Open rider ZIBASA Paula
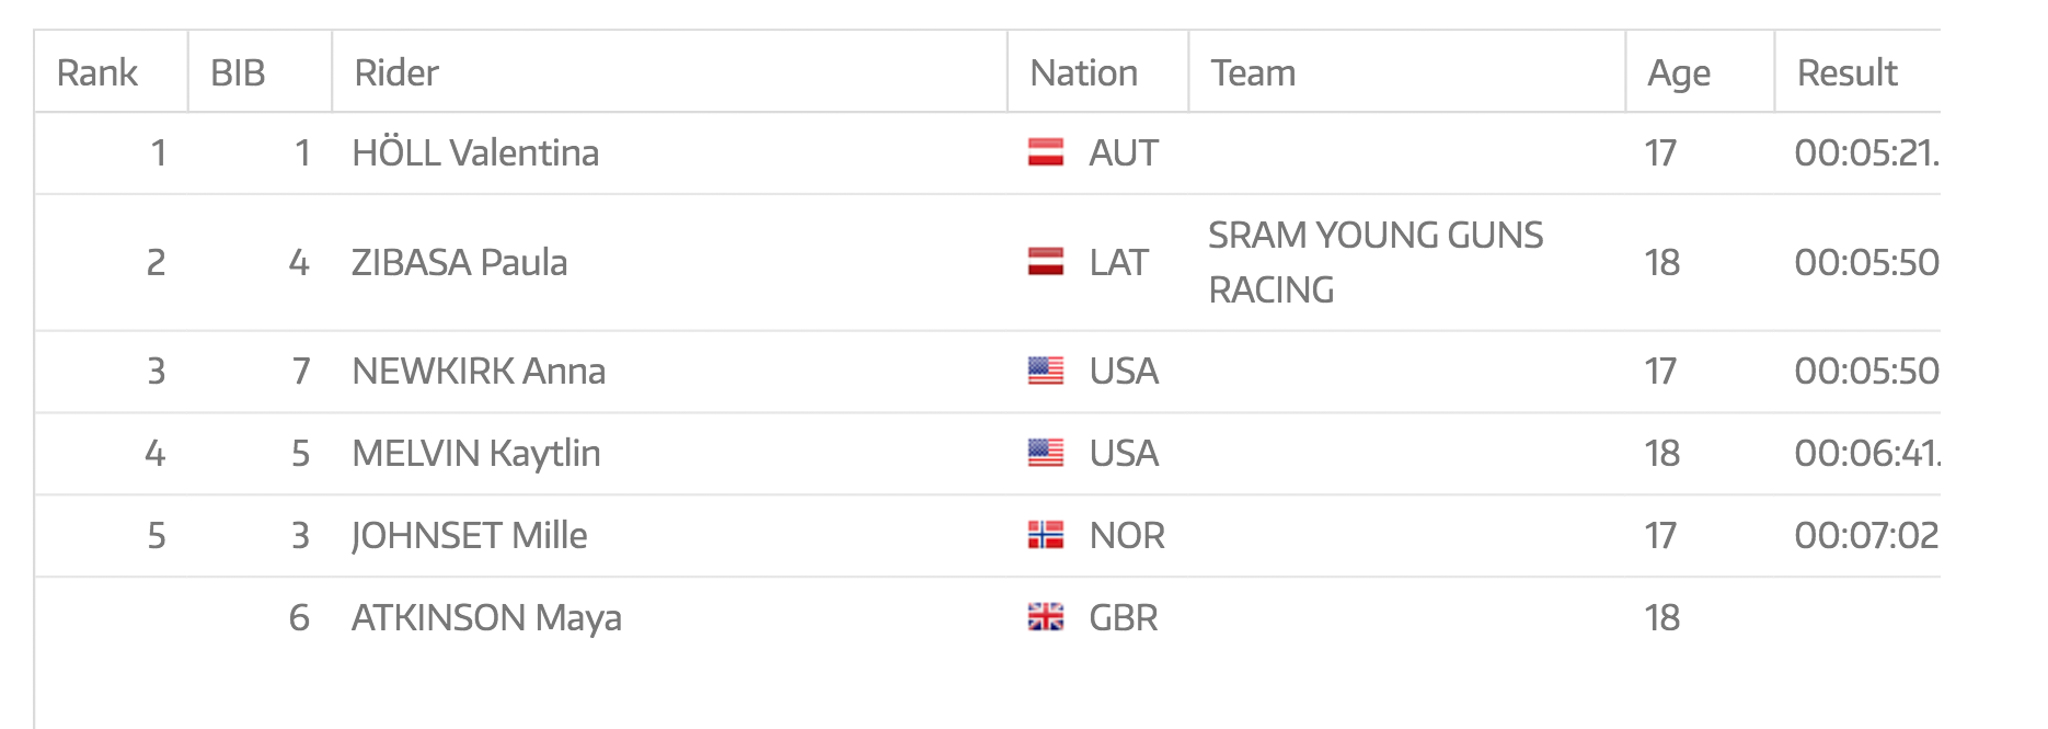Image resolution: width=2048 pixels, height=729 pixels. [460, 262]
